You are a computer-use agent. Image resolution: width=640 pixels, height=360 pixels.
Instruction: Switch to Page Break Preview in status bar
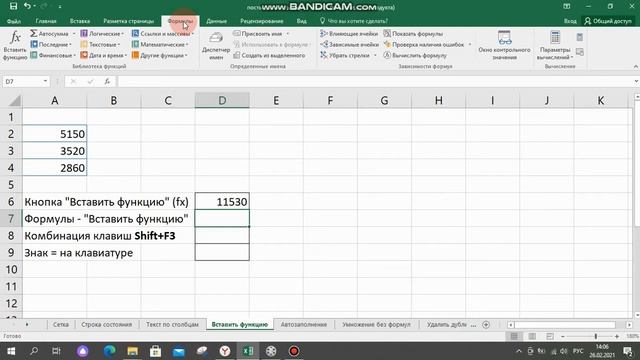(550, 336)
